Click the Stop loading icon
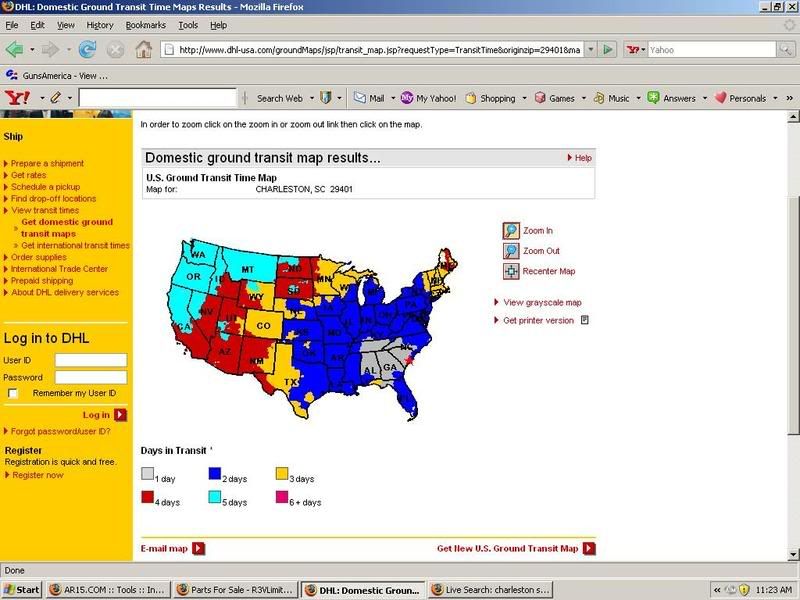 tap(116, 49)
